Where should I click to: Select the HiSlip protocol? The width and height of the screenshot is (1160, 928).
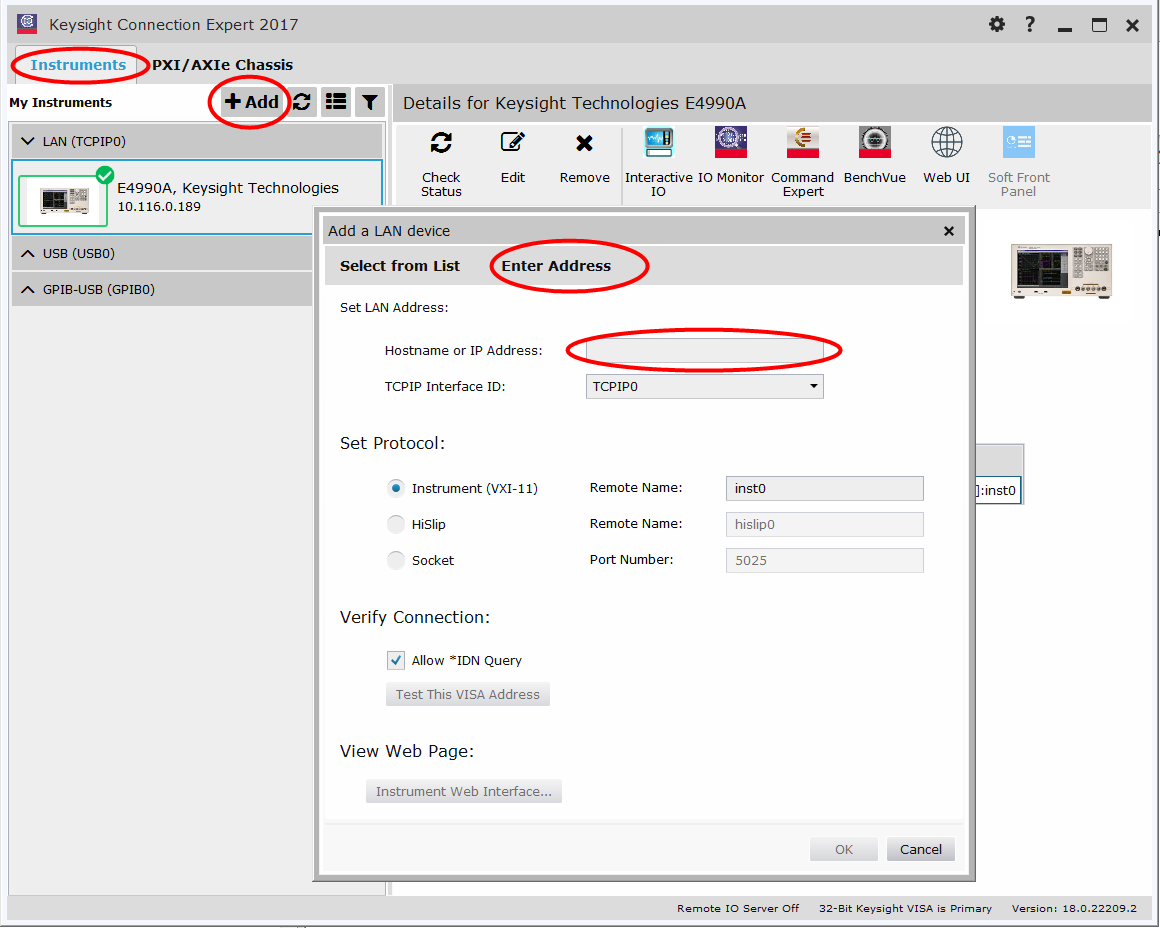(x=396, y=524)
